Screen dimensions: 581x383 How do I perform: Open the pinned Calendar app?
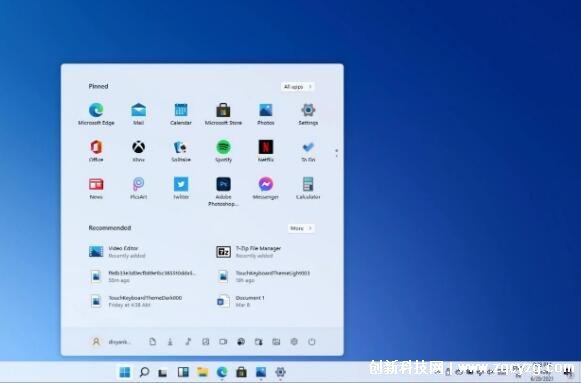click(181, 114)
